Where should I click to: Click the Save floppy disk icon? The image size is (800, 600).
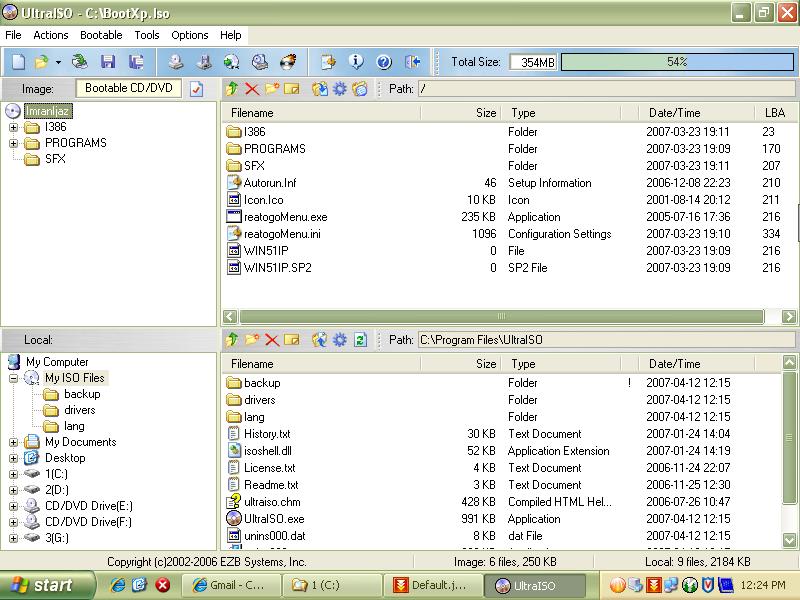(108, 62)
